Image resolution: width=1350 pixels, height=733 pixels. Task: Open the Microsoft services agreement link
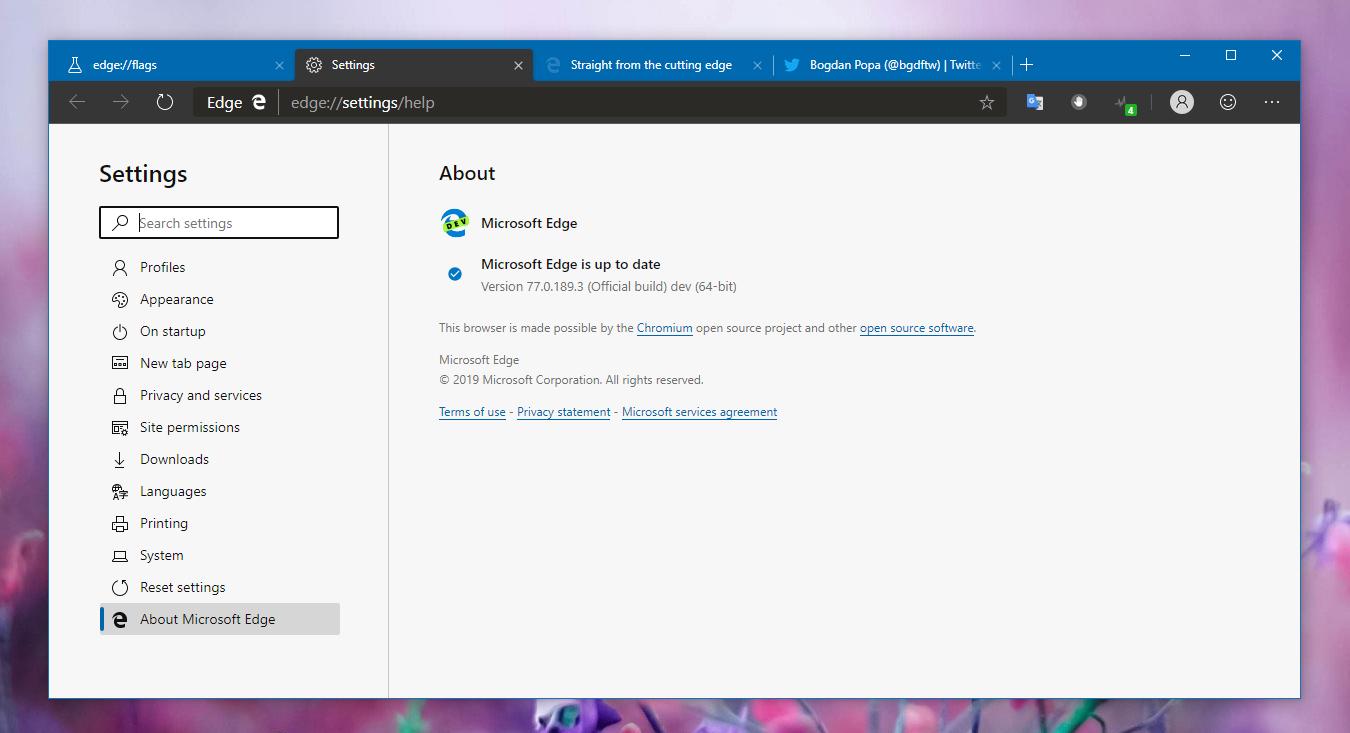point(700,412)
